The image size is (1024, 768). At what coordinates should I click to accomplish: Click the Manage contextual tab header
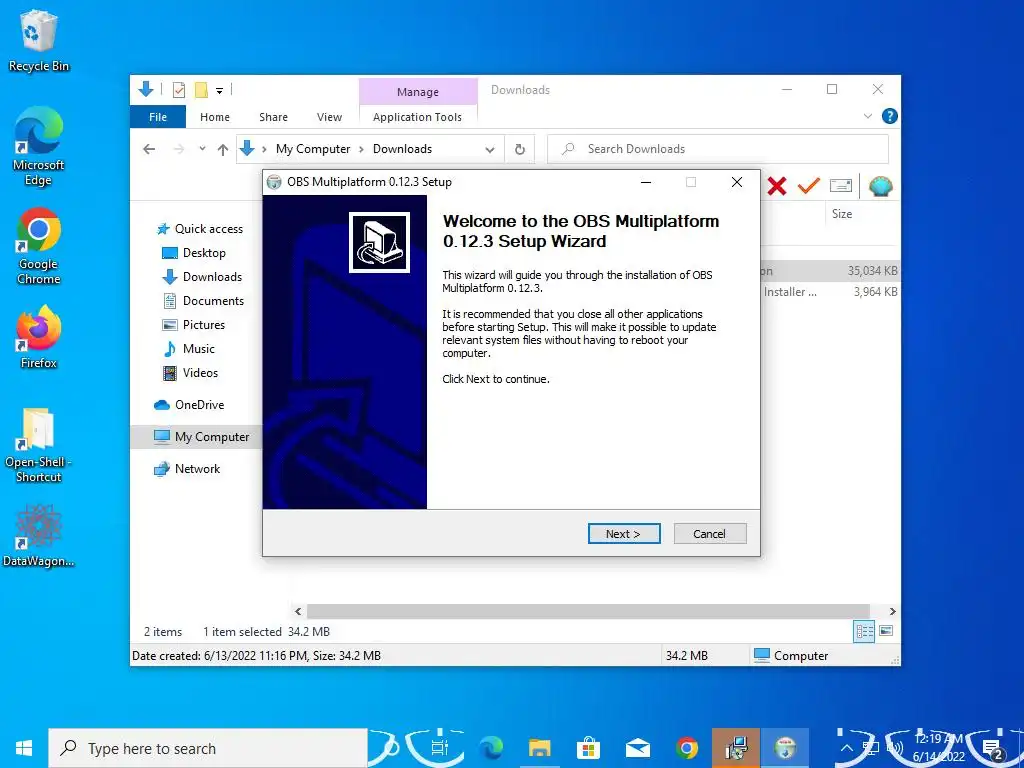coord(418,92)
